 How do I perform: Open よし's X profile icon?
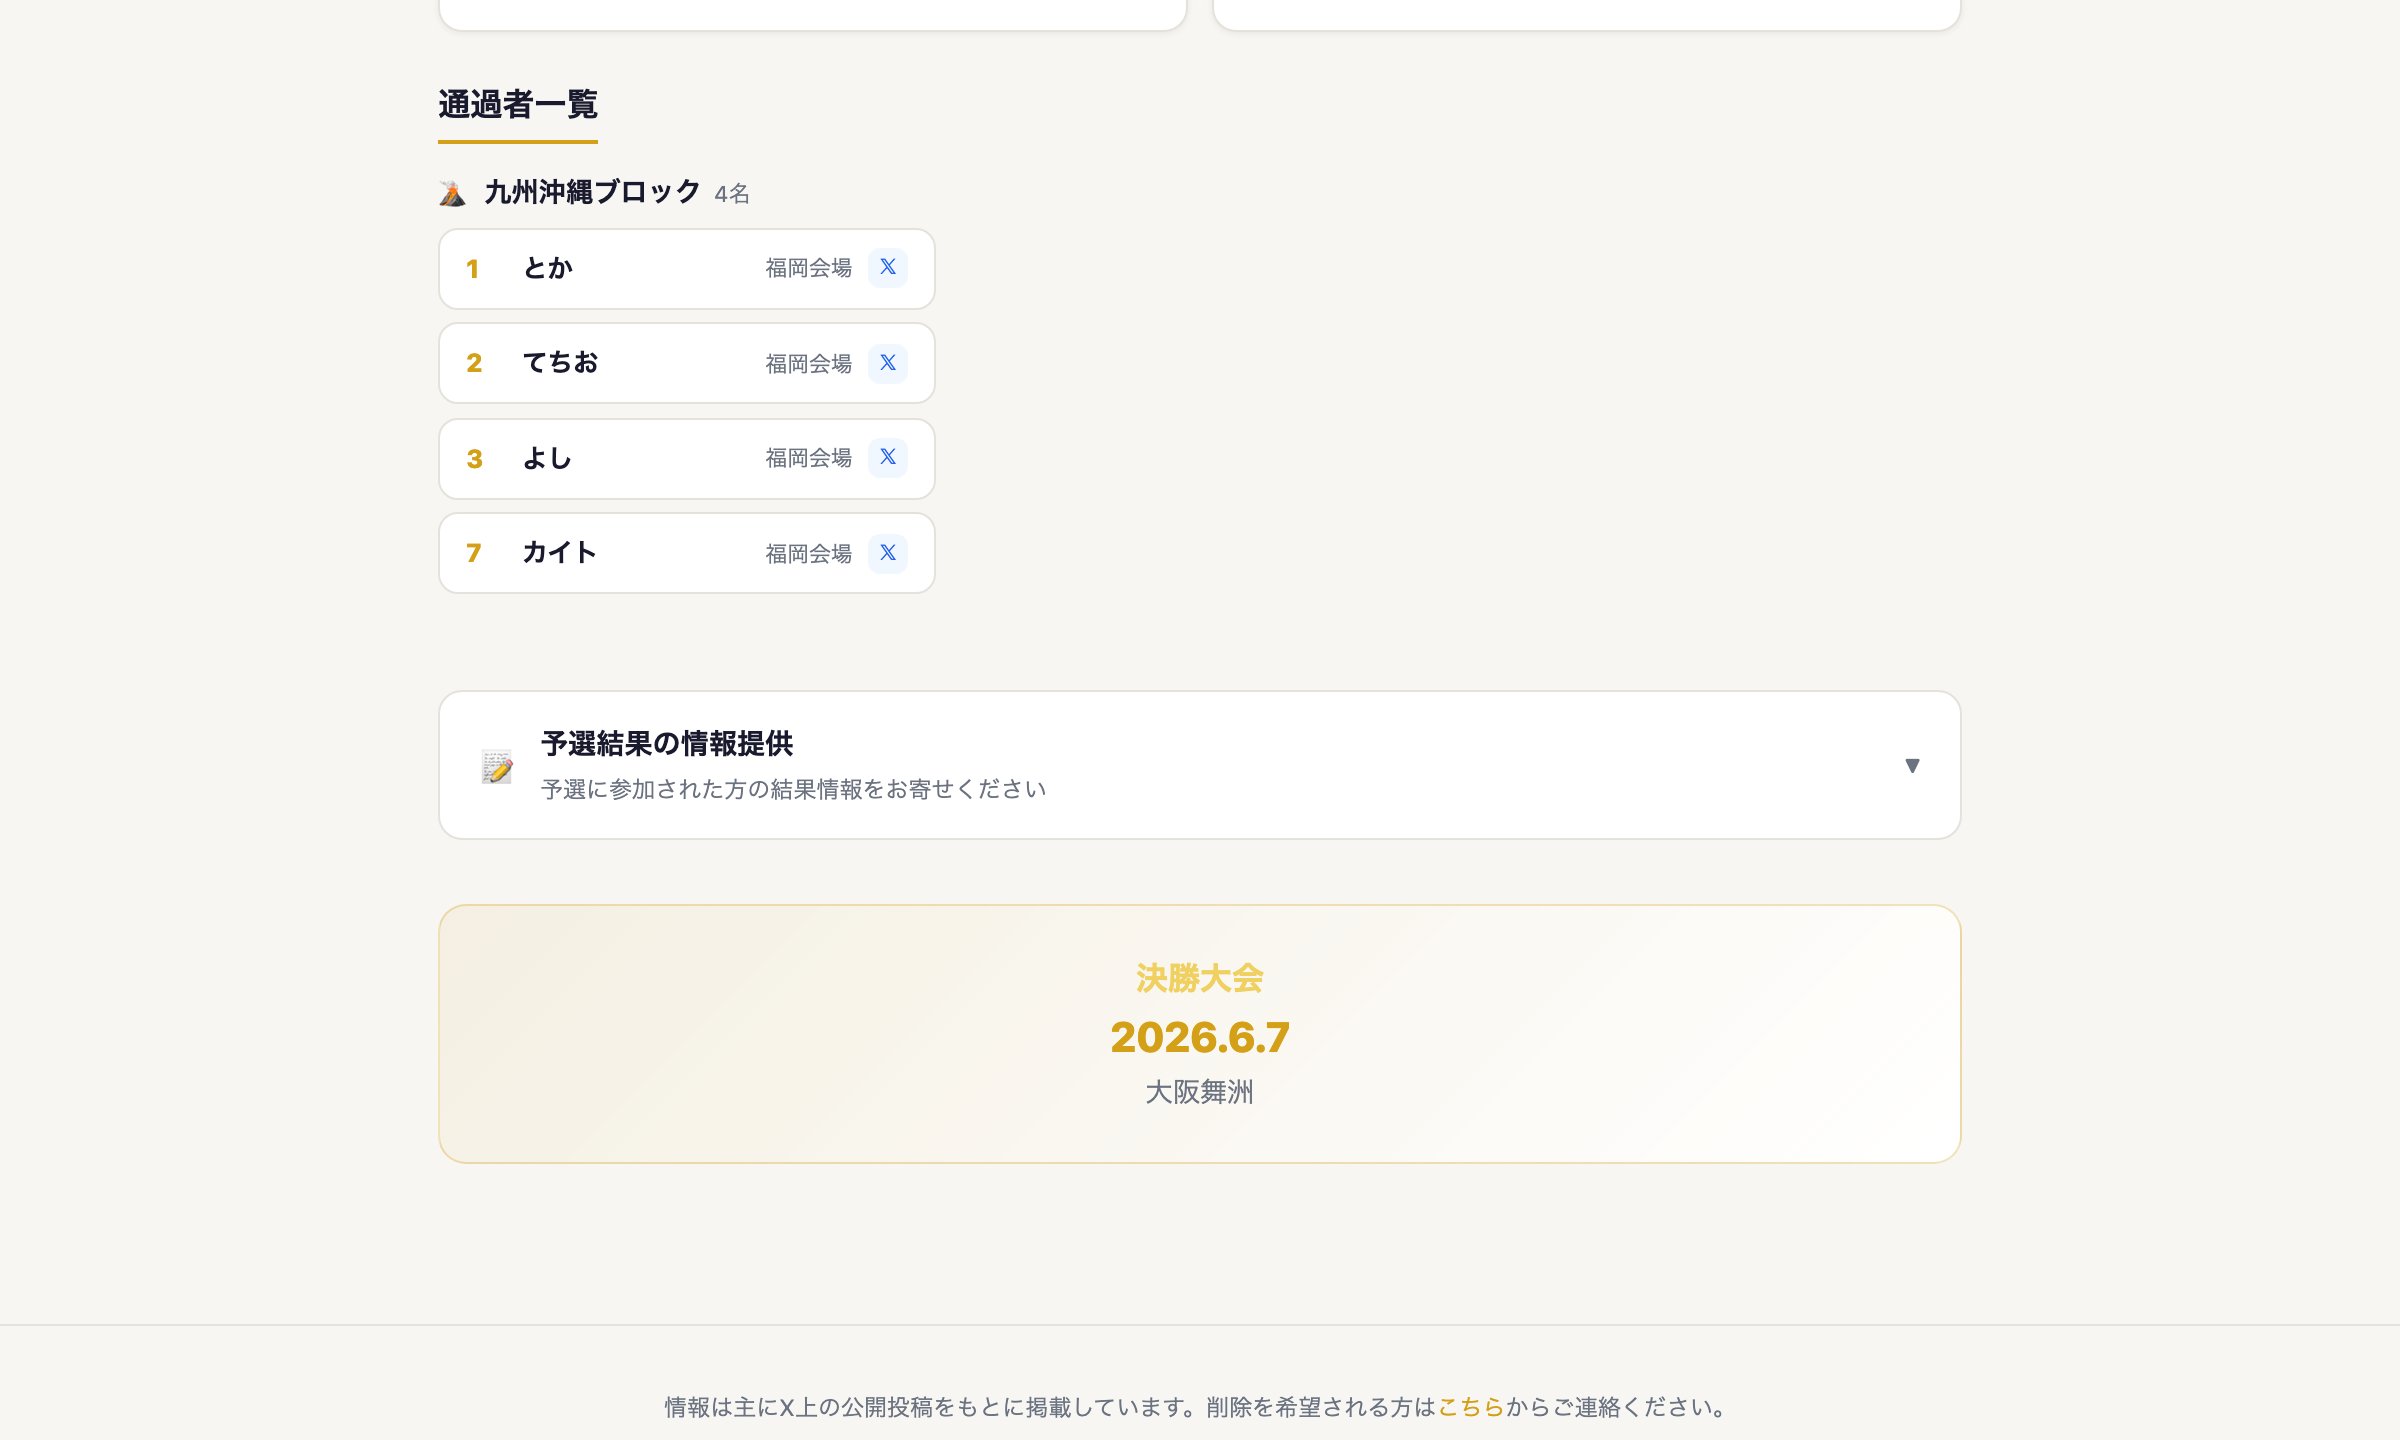tap(887, 458)
